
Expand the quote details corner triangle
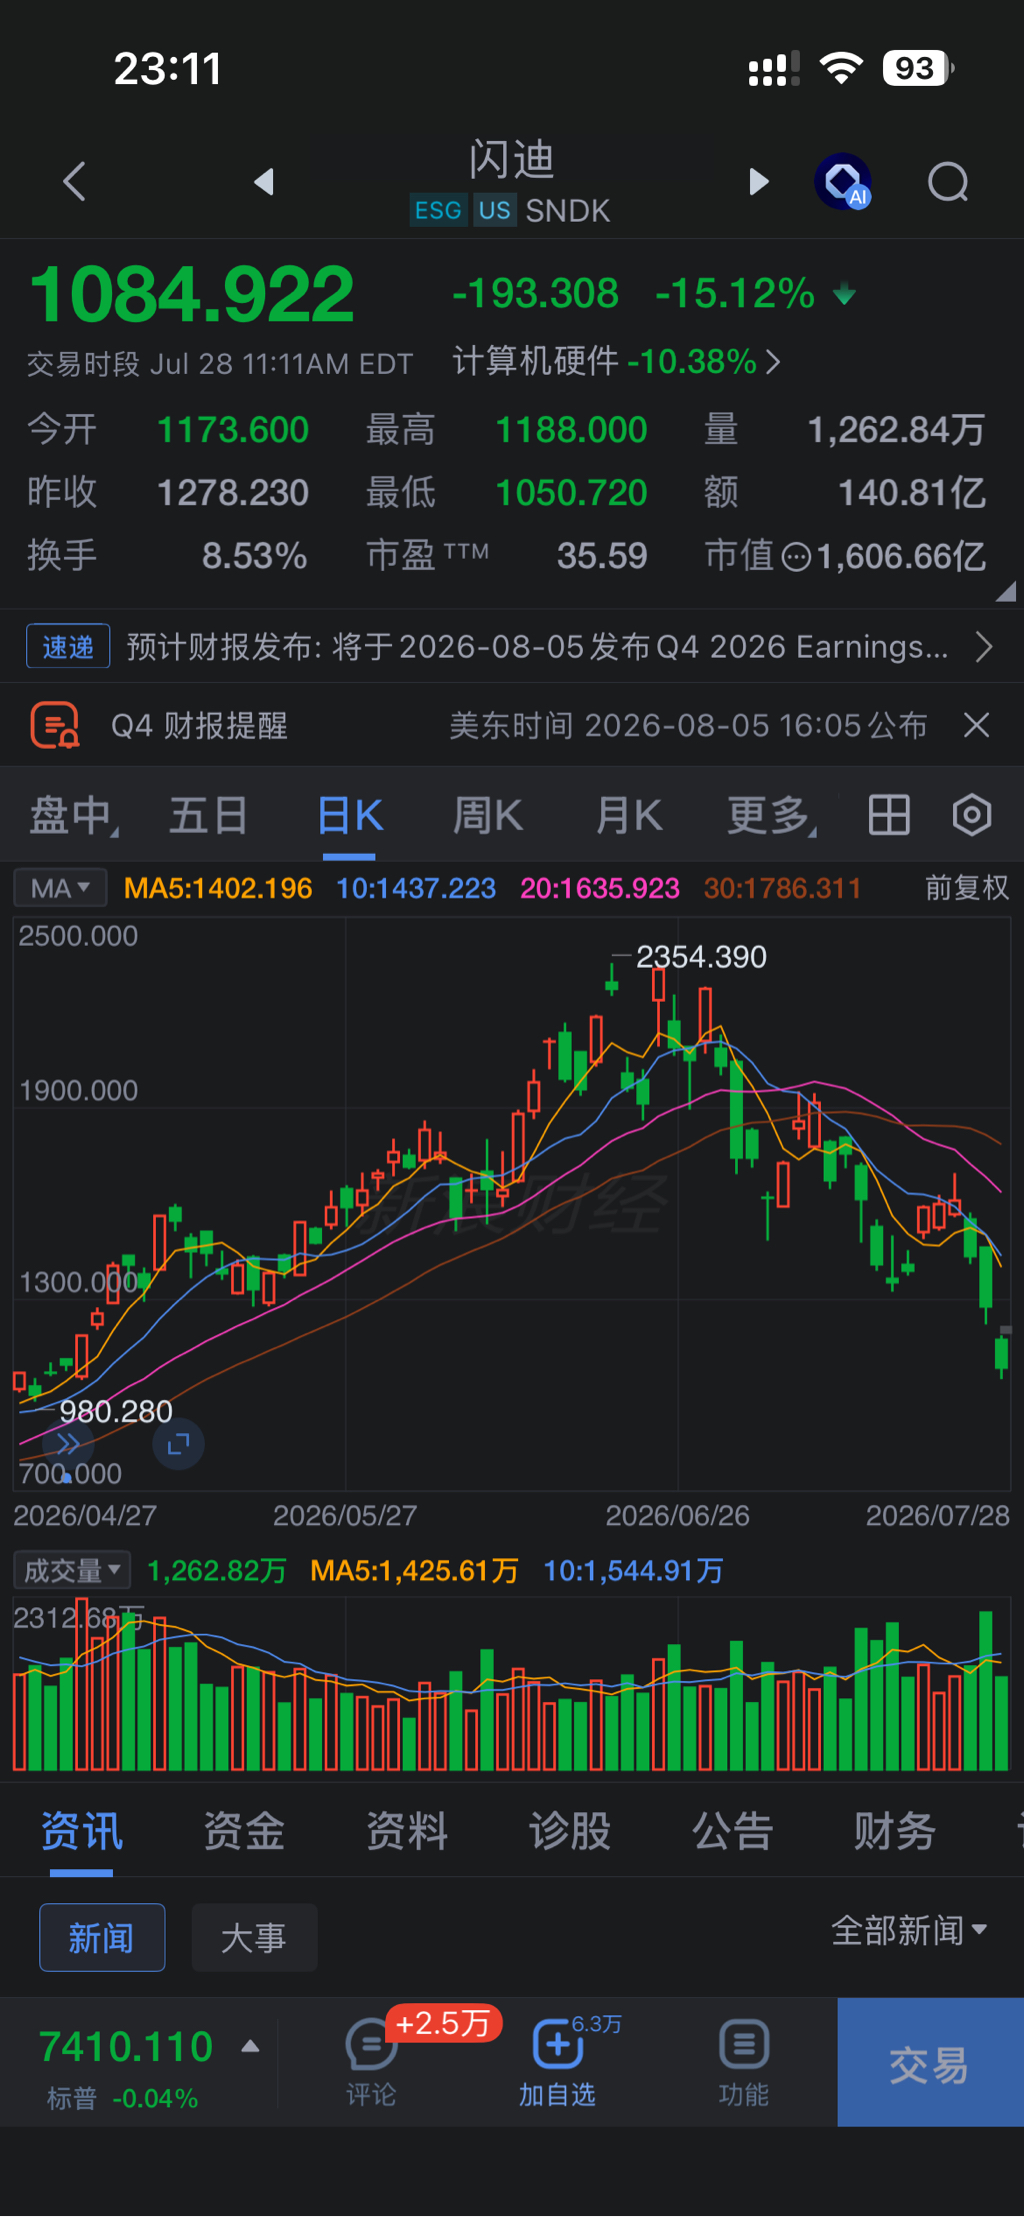pyautogui.click(x=1005, y=591)
